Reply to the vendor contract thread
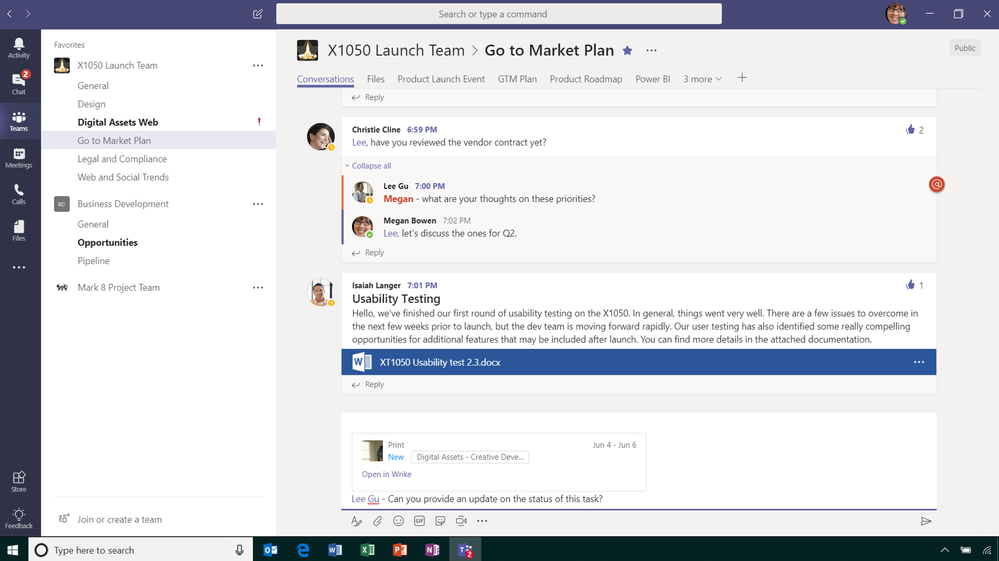This screenshot has height=561, width=999. (368, 253)
